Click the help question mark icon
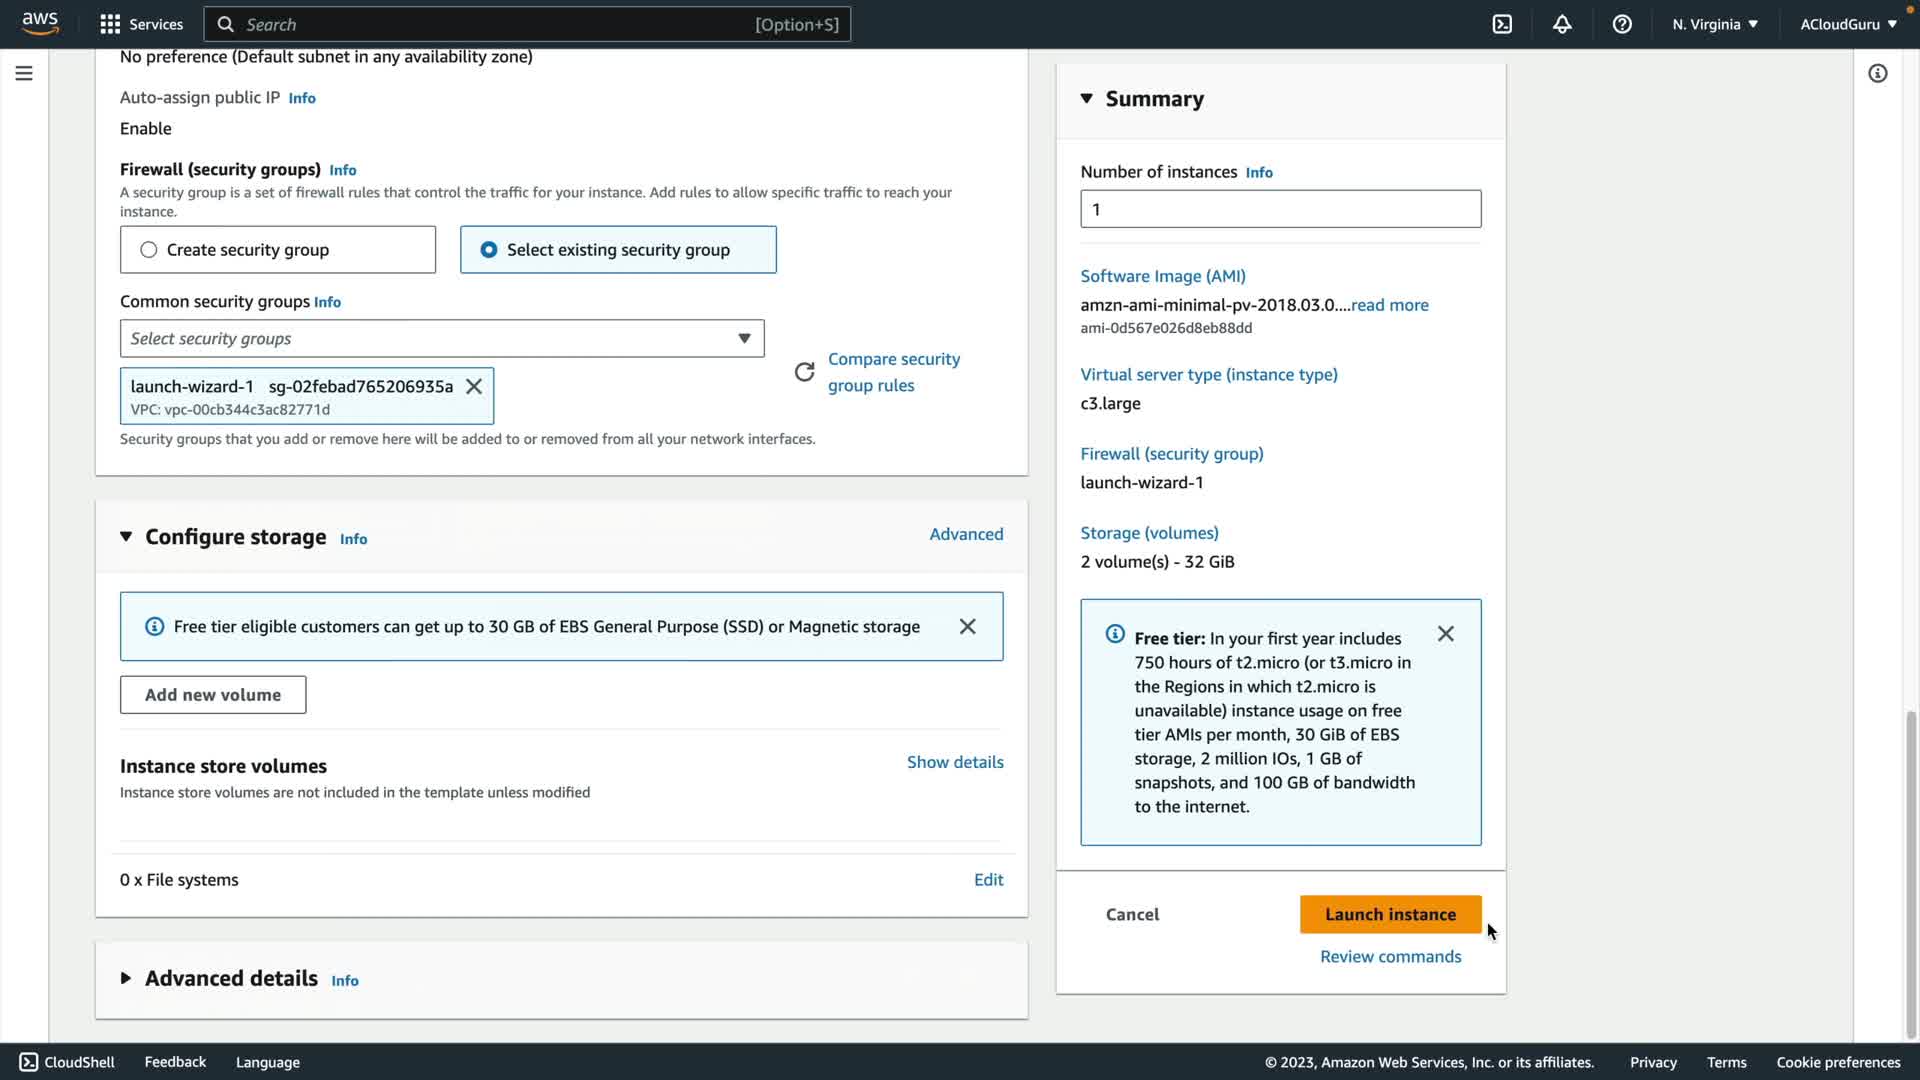Viewport: 1920px width, 1080px height. tap(1622, 24)
